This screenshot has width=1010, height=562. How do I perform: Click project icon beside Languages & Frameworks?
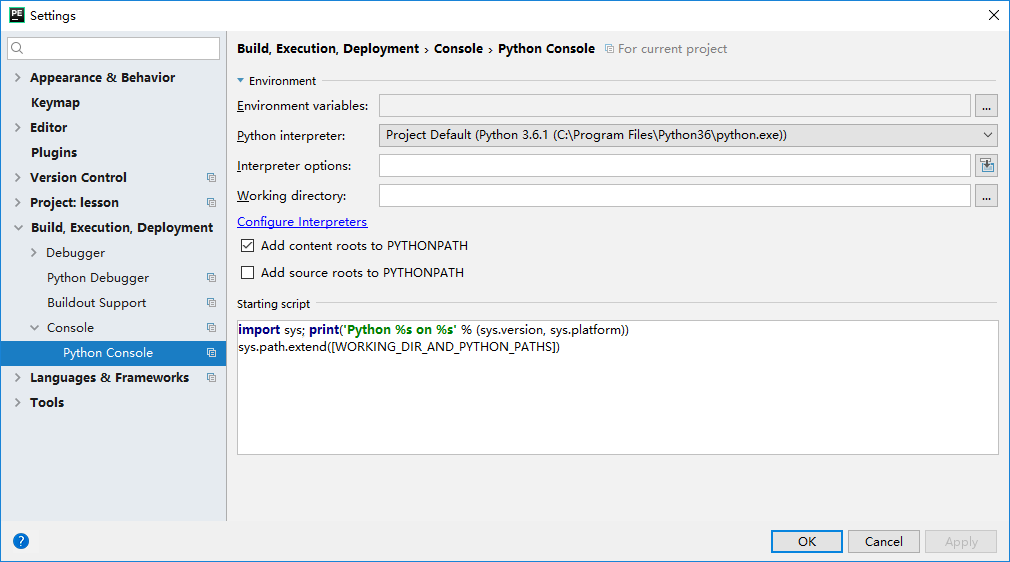[211, 378]
